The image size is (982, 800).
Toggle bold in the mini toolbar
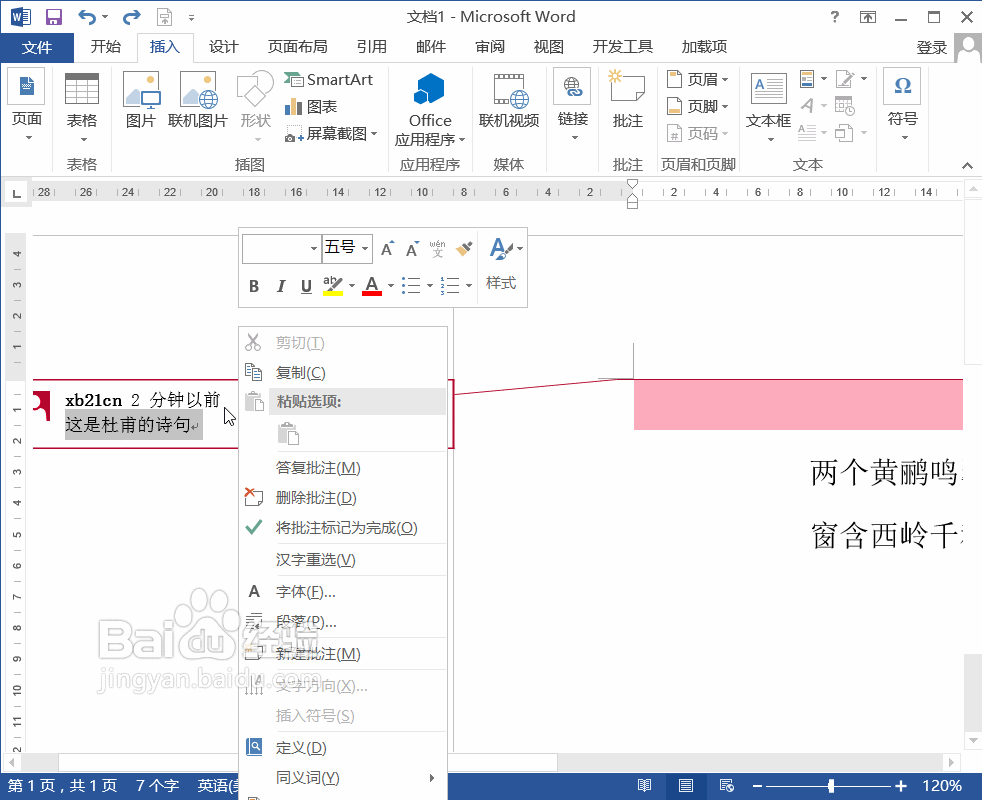(x=254, y=286)
